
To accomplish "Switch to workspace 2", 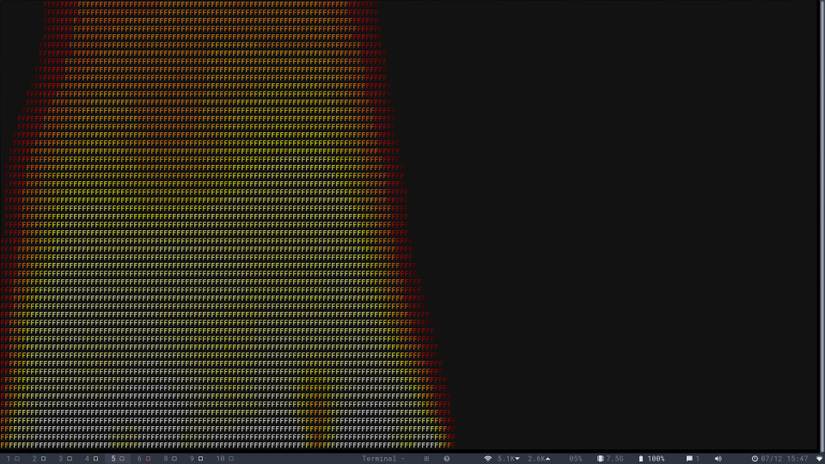I will click(39, 459).
